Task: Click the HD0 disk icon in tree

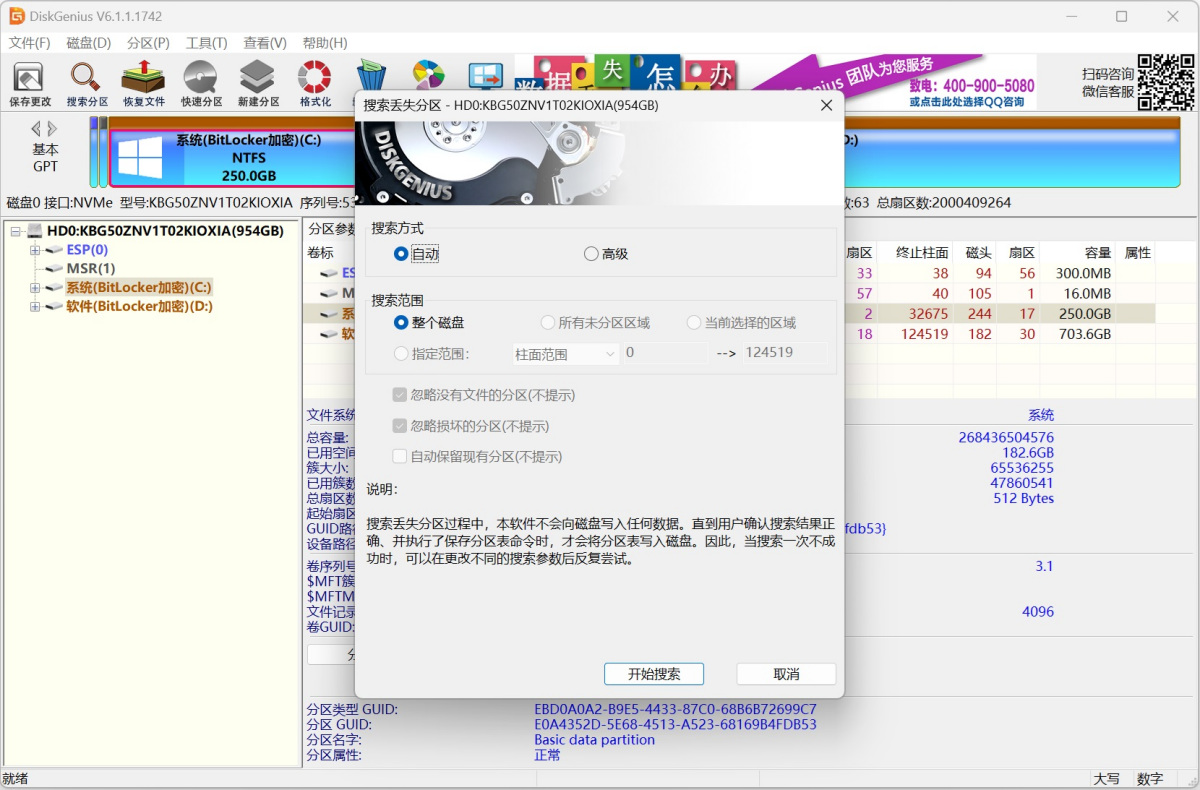Action: pos(35,231)
